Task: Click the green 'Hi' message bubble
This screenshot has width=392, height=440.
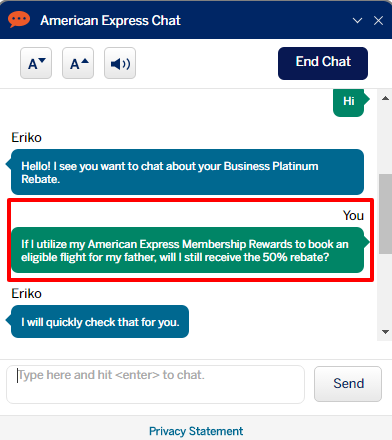Action: tap(349, 102)
